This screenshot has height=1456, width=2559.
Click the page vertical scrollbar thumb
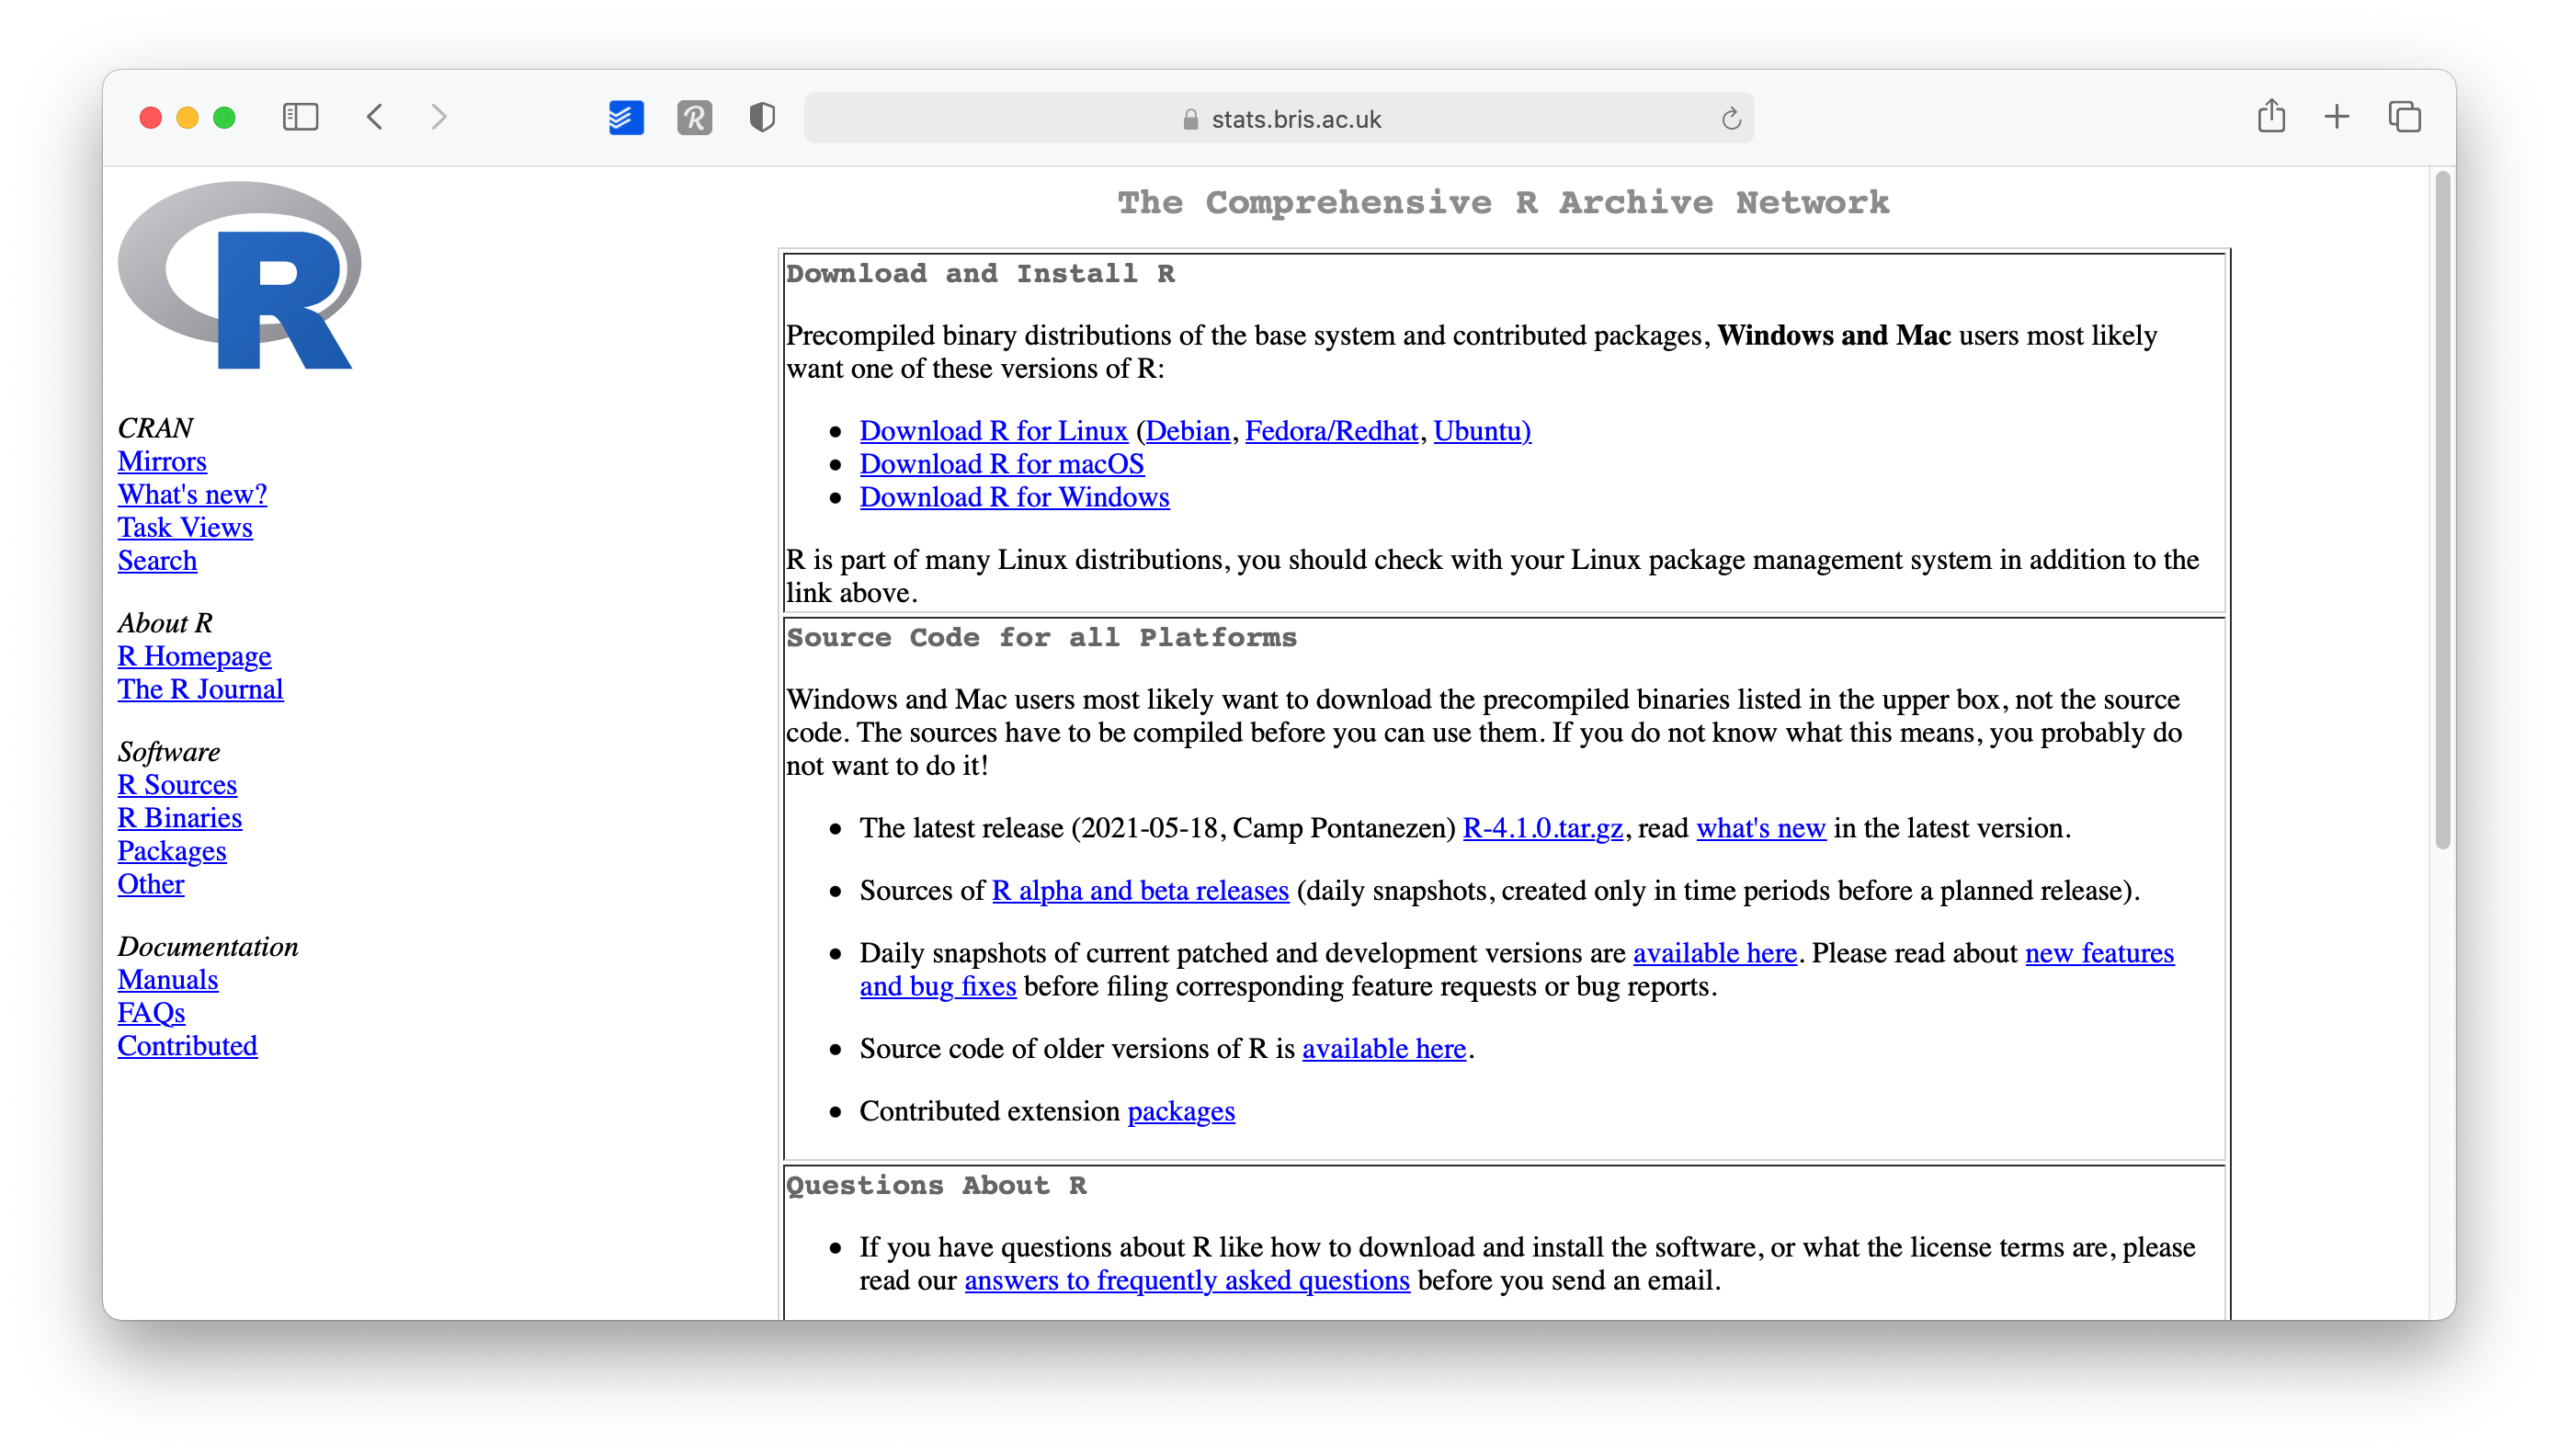(2442, 510)
